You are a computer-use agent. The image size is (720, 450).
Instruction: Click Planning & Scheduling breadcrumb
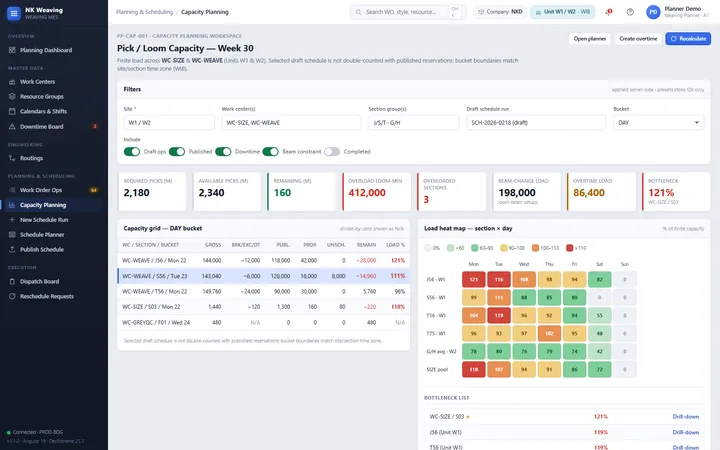tap(144, 12)
